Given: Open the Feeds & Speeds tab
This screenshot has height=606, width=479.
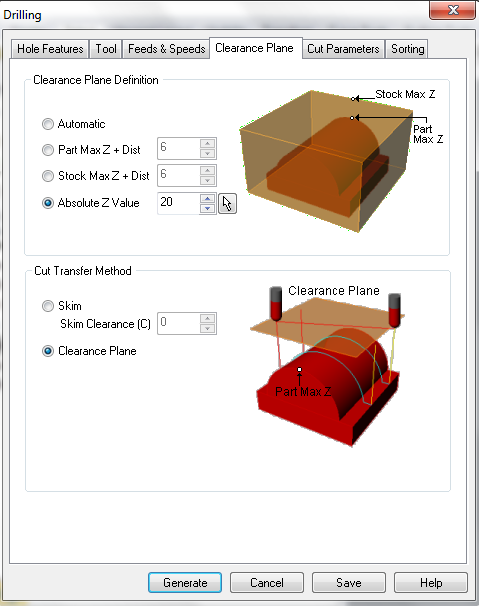Looking at the screenshot, I should 166,49.
